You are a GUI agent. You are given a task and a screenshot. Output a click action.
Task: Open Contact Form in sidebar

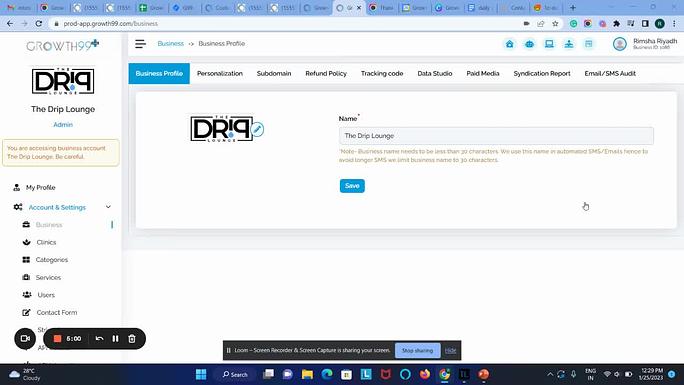(x=57, y=312)
